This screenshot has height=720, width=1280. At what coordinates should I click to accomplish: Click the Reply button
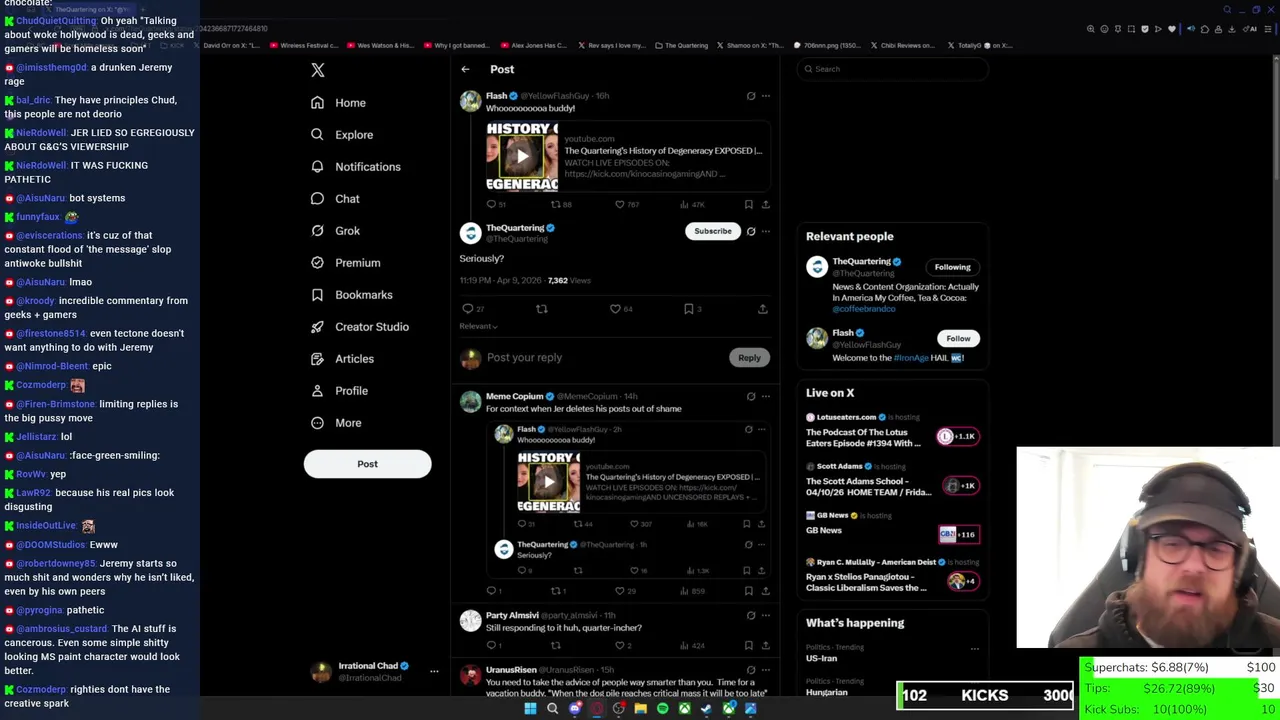coord(749,358)
